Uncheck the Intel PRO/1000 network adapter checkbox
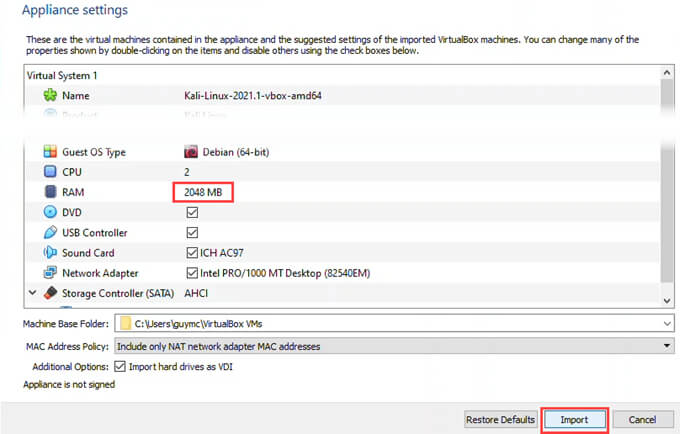 (192, 273)
